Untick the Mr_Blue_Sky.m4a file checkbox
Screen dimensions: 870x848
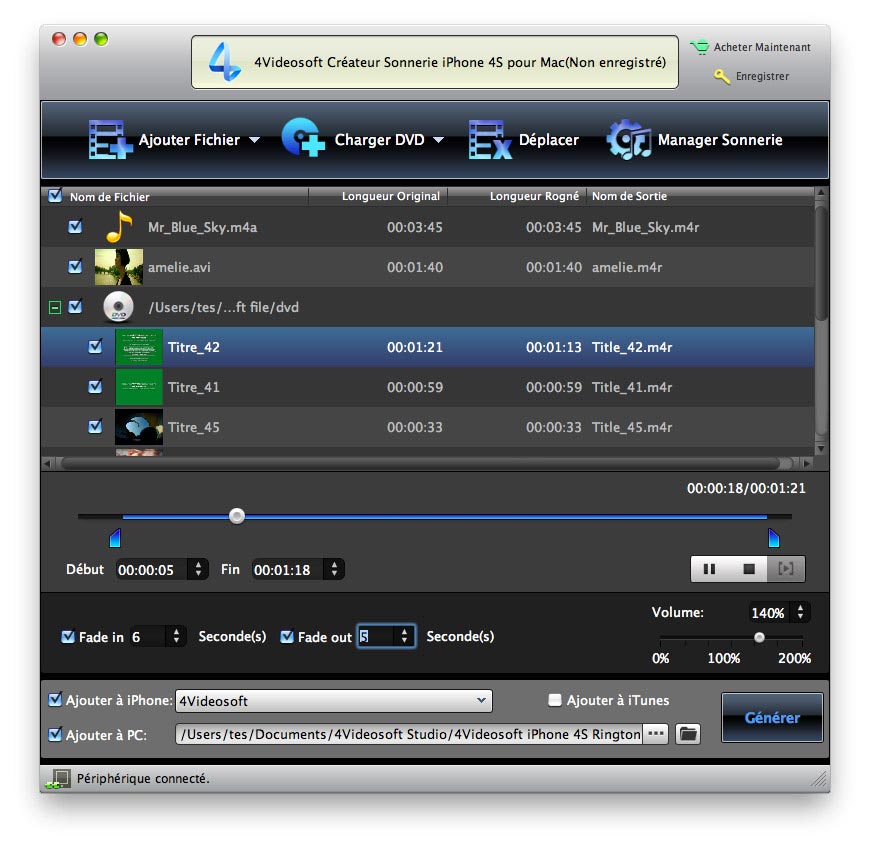75,227
